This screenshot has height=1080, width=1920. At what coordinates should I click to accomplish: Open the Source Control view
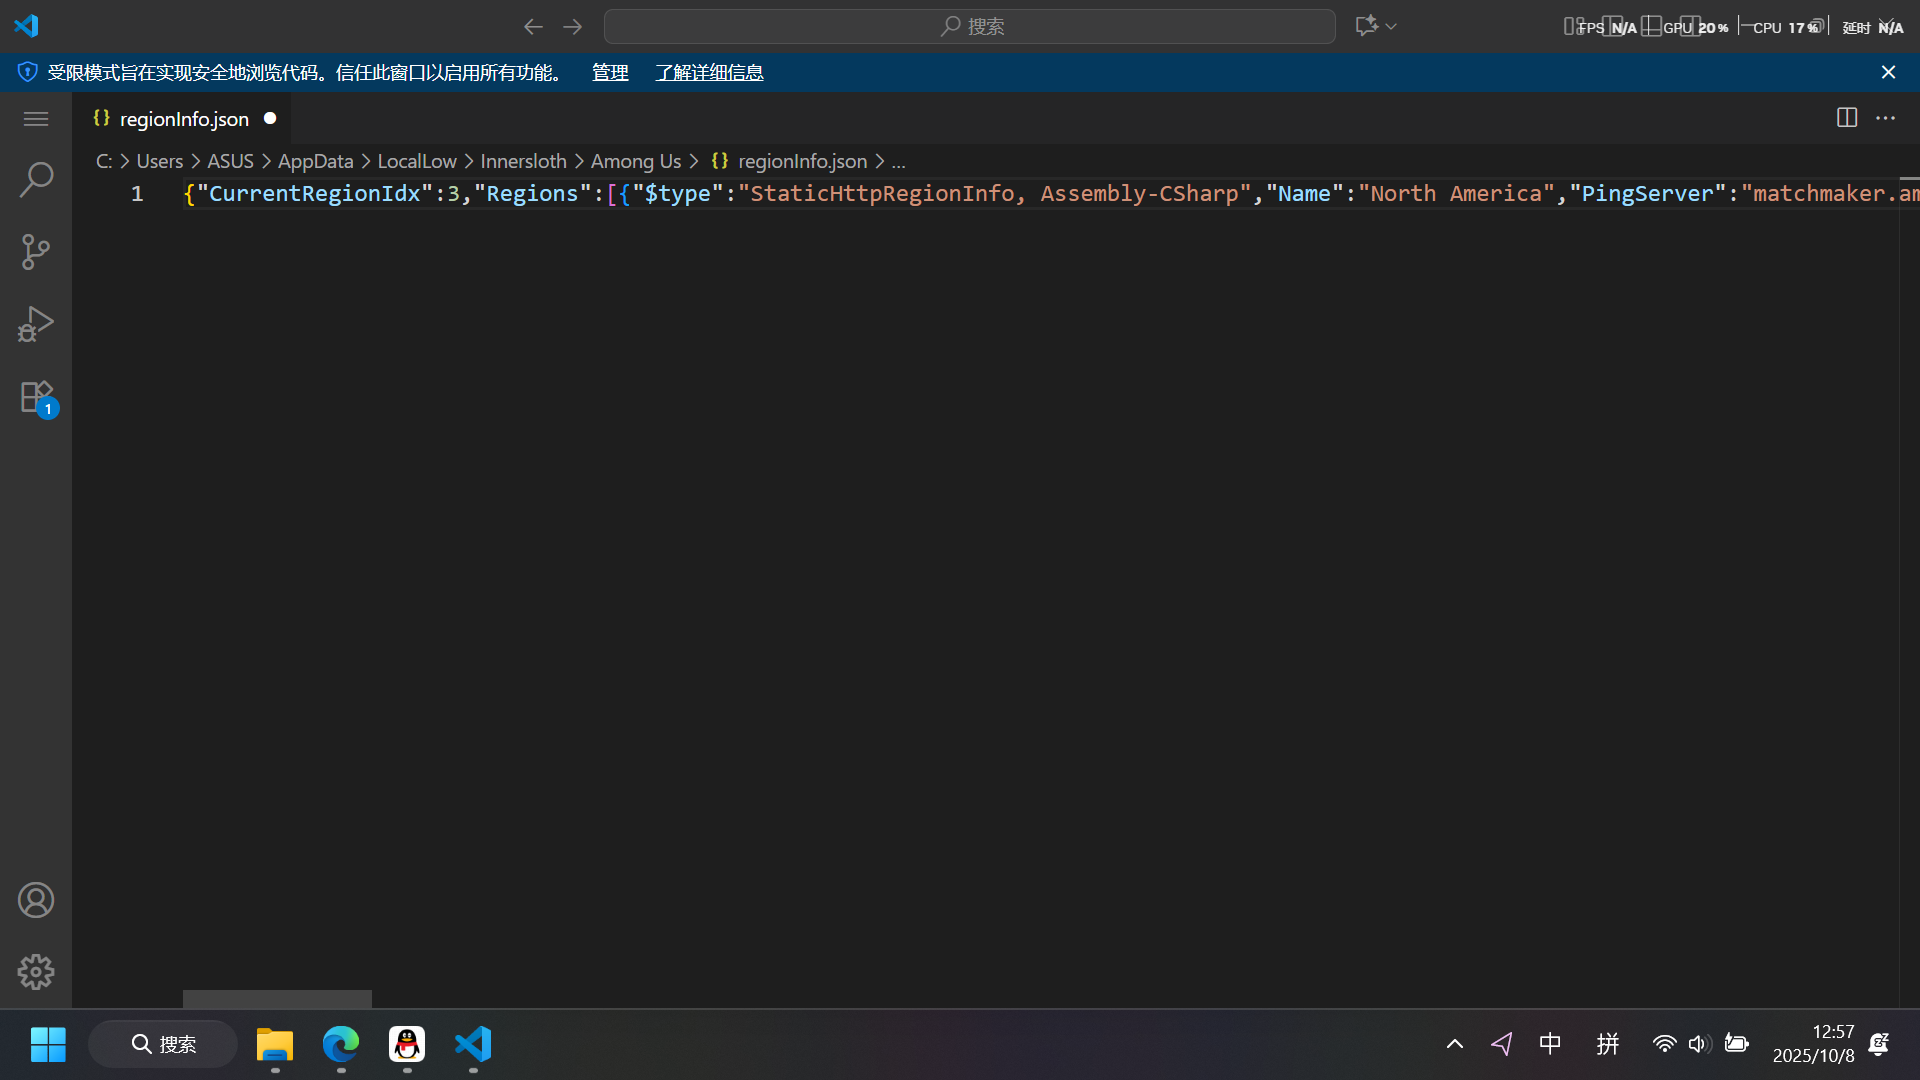(x=36, y=252)
